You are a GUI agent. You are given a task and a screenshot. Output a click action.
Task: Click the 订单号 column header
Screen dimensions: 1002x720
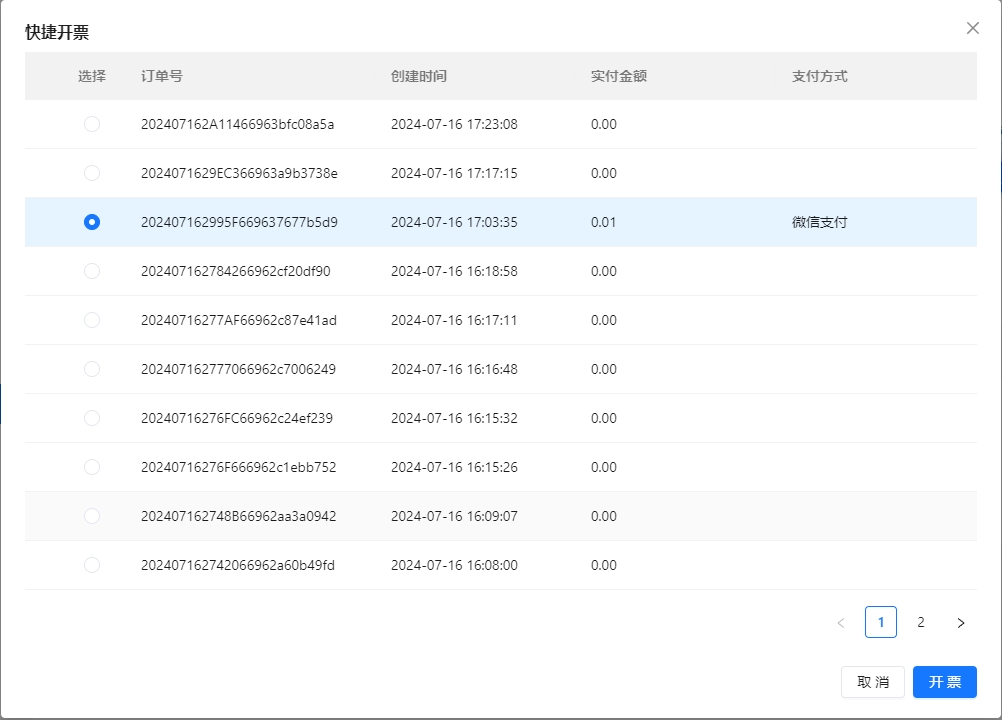(x=161, y=76)
